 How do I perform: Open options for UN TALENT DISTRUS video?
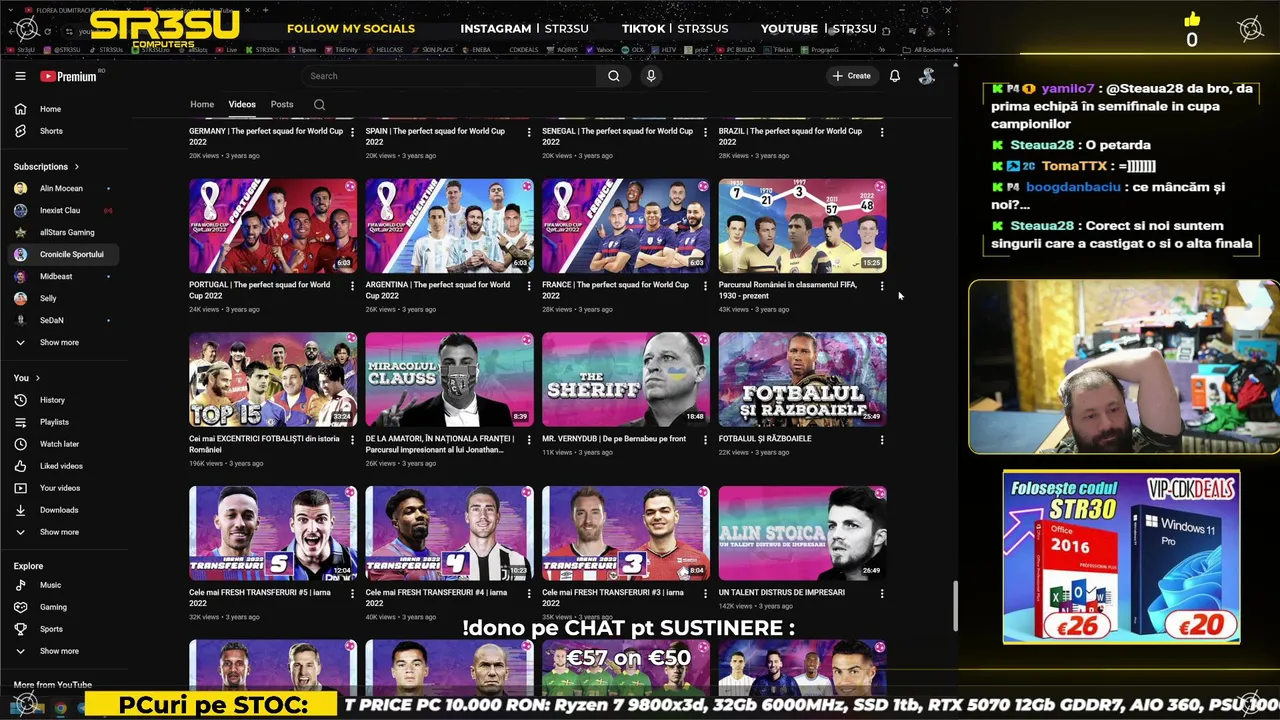click(882, 594)
